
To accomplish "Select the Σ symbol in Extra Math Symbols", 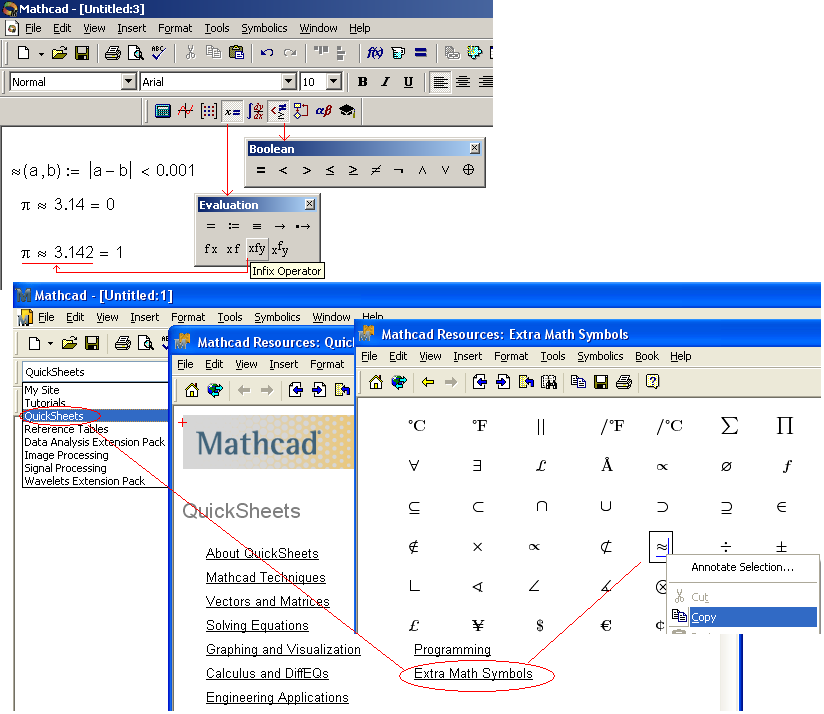I will pyautogui.click(x=729, y=426).
